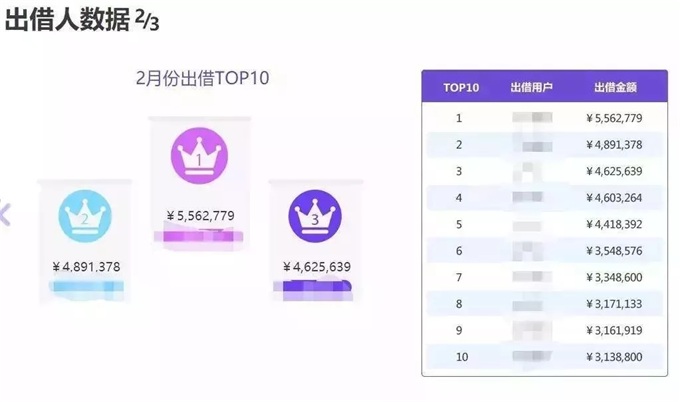Image resolution: width=680 pixels, height=402 pixels.
Task: Click the 出借用户 column header
Action: coord(531,87)
